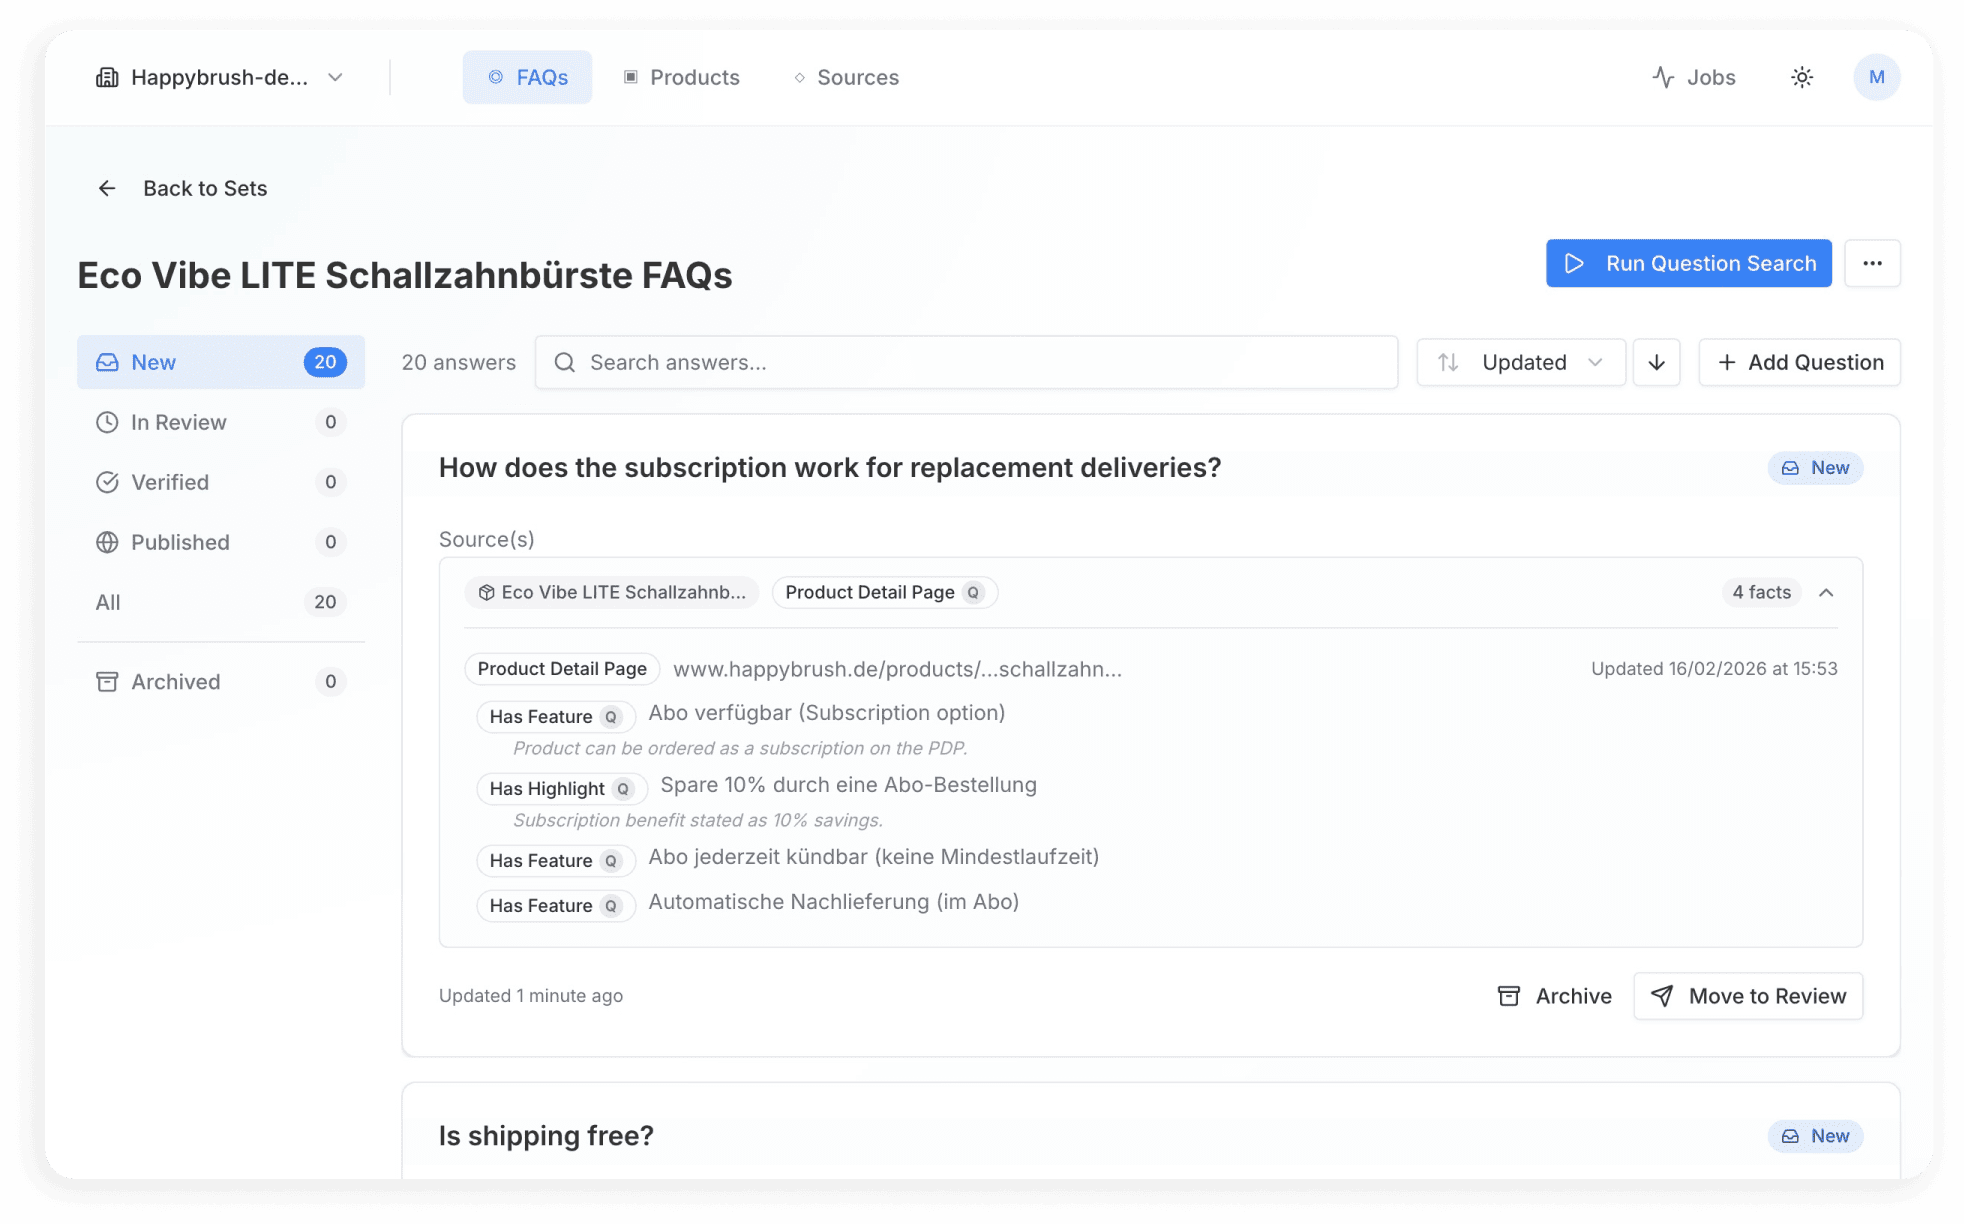Click Run Question Search button
The height and width of the screenshot is (1224, 1964).
tap(1688, 263)
